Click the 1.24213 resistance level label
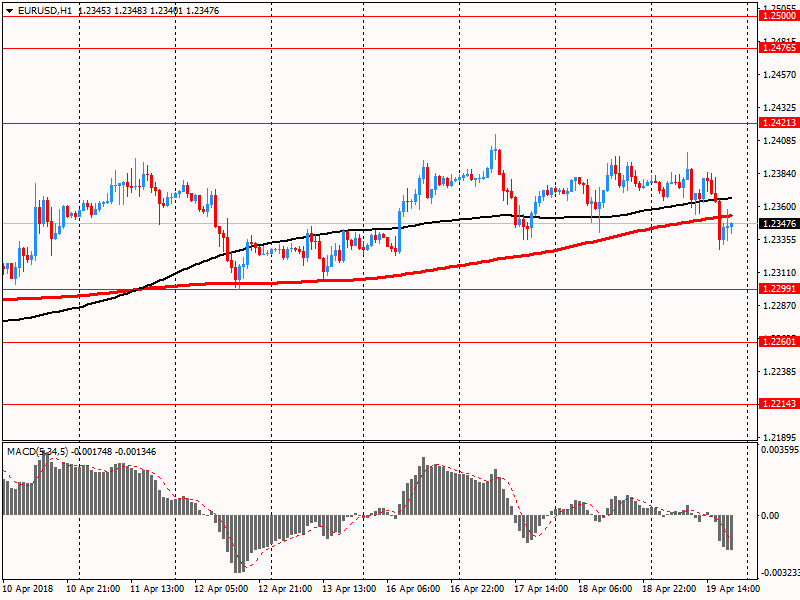The image size is (800, 600). coord(778,123)
